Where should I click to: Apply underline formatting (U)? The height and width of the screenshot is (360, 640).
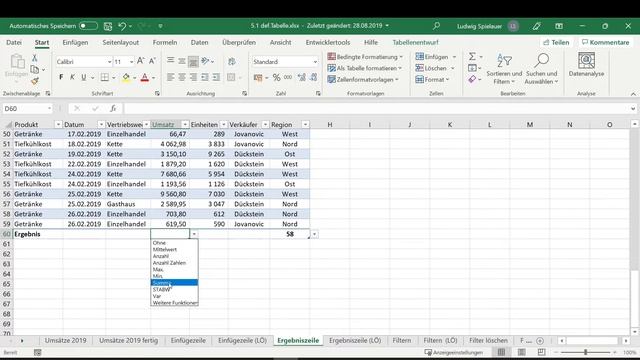84,77
